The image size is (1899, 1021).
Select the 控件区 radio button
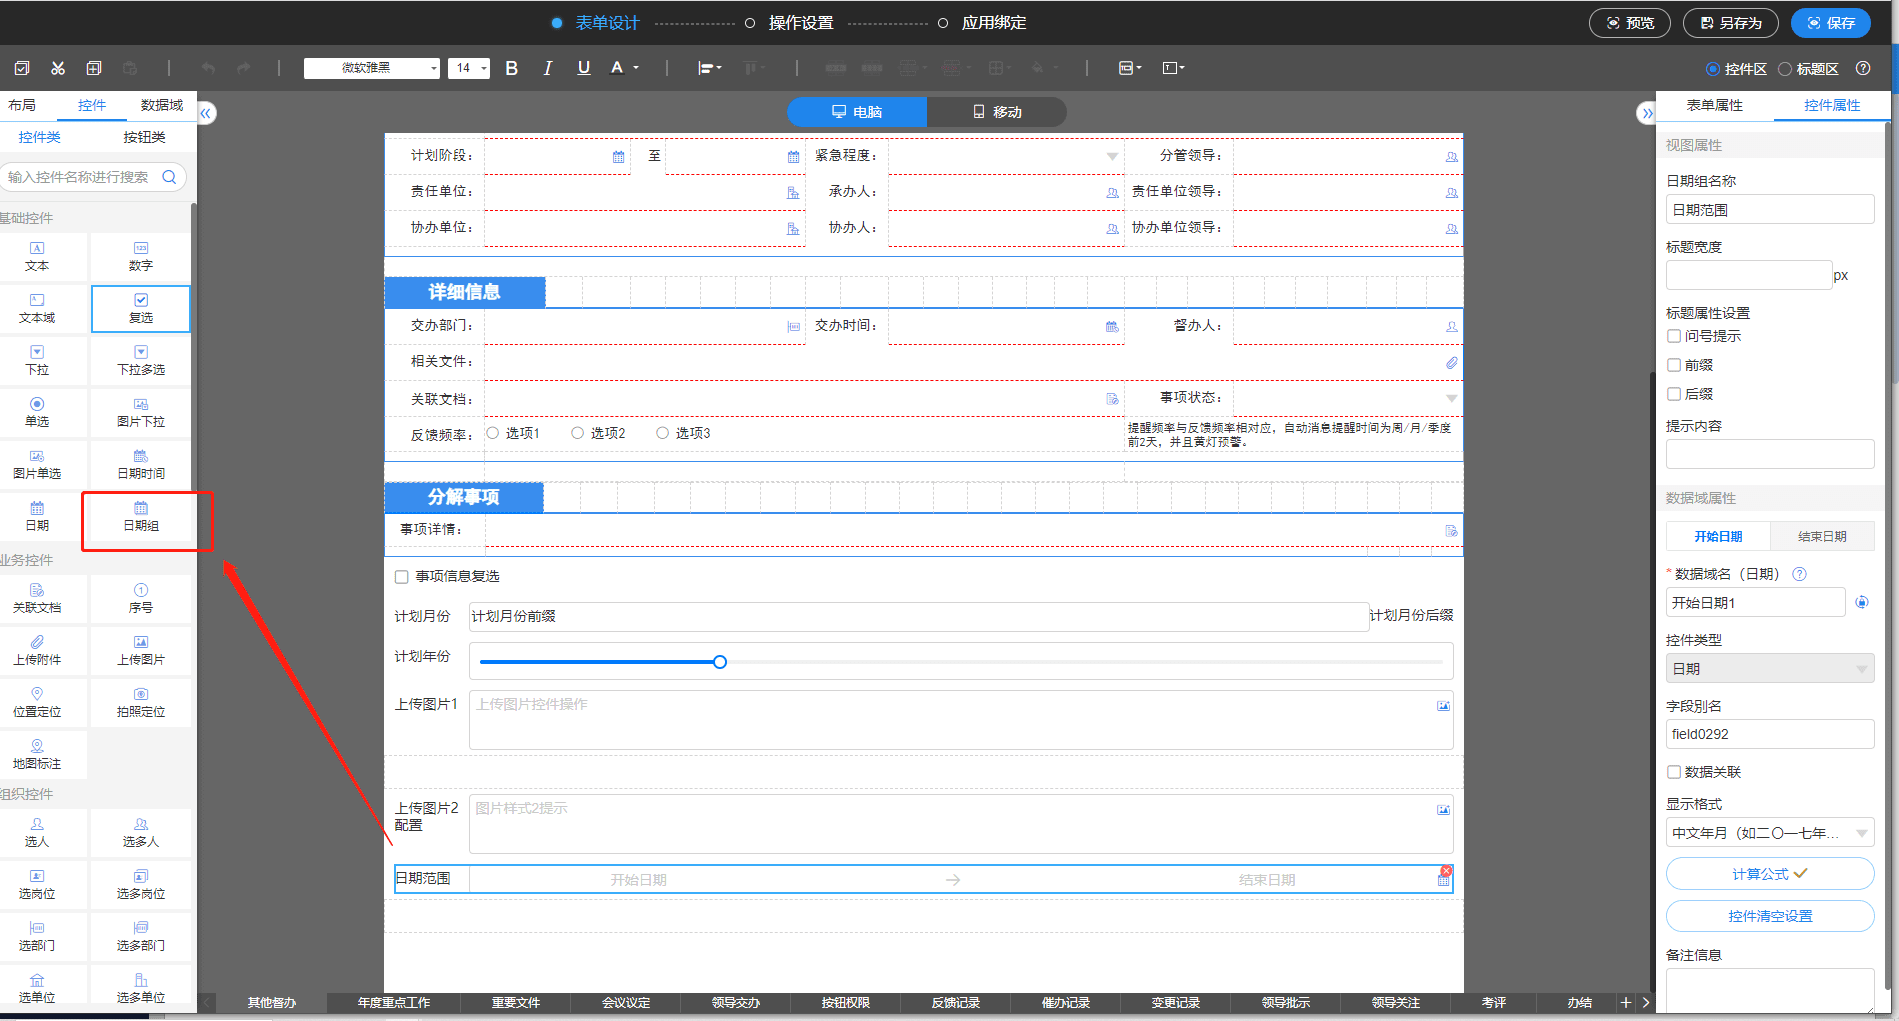click(1713, 69)
